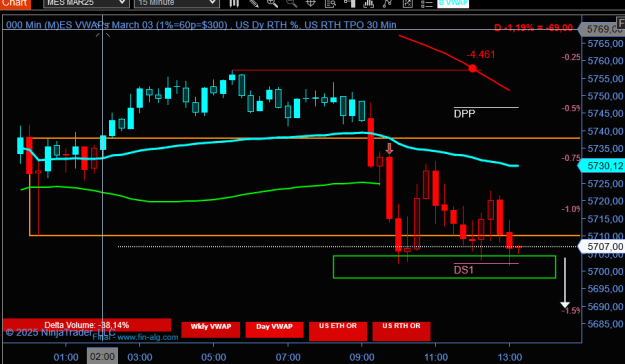
Task: Select the pencil drawing tools icon
Action: [254, 3]
